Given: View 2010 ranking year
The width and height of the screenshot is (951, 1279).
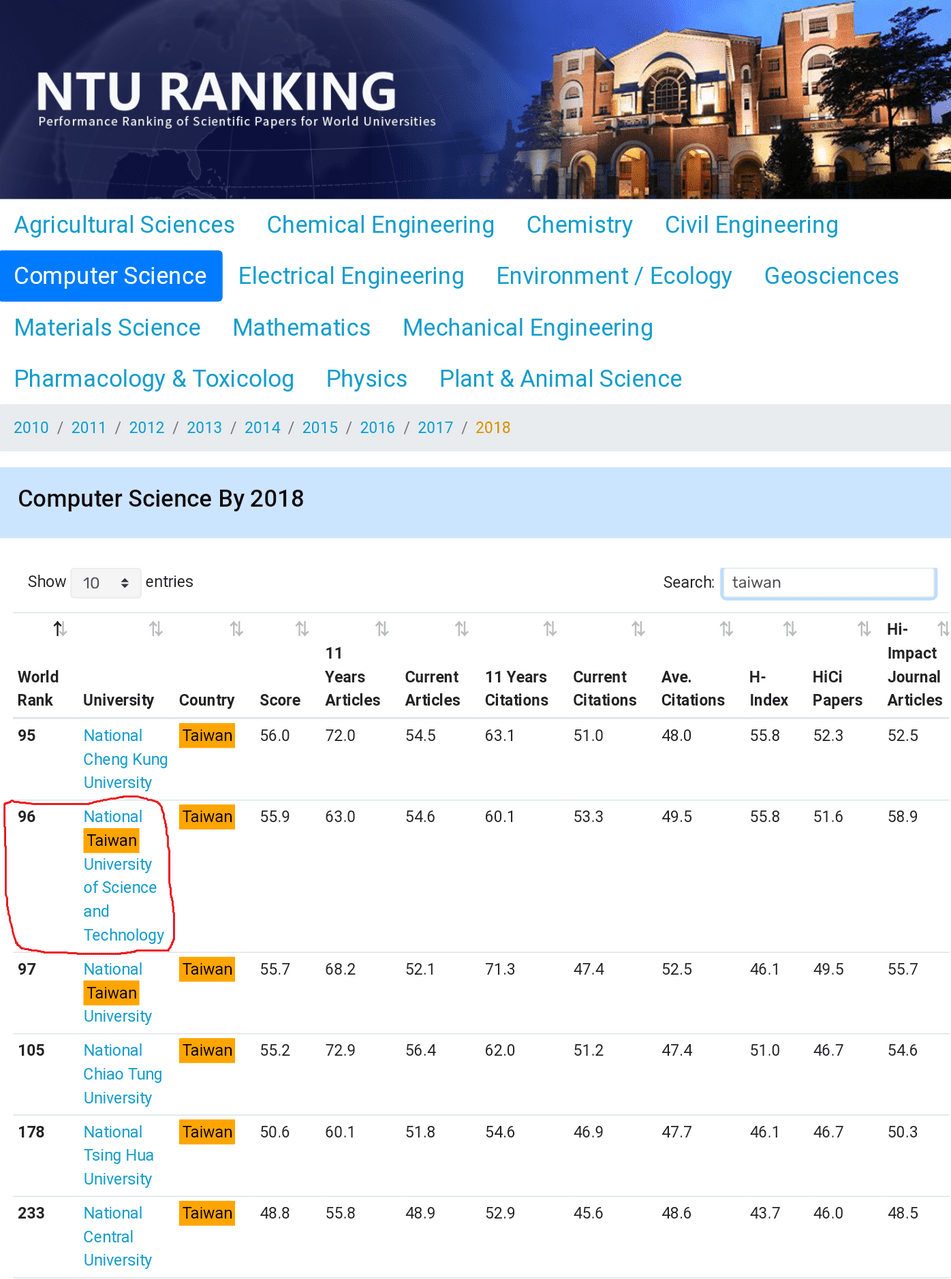Looking at the screenshot, I should 31,428.
